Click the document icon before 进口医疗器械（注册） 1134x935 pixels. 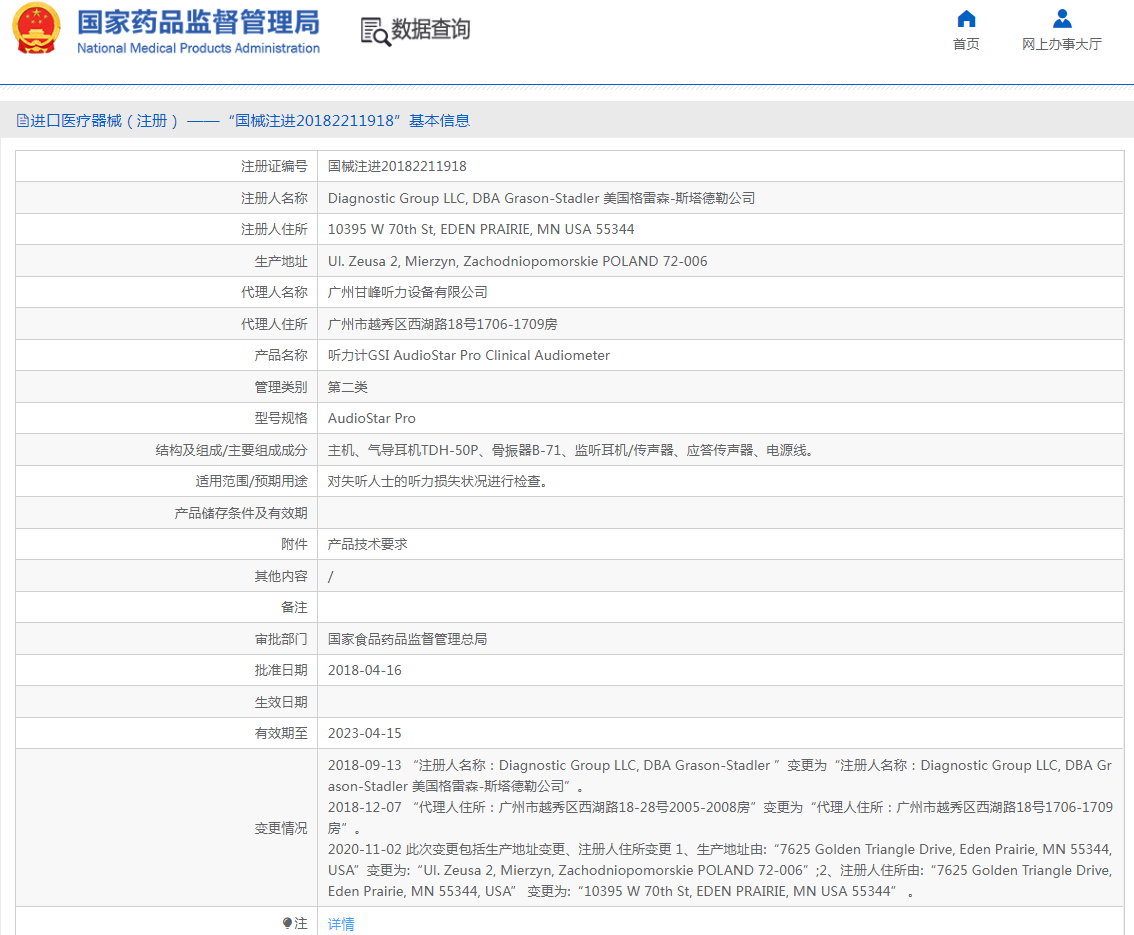22,120
